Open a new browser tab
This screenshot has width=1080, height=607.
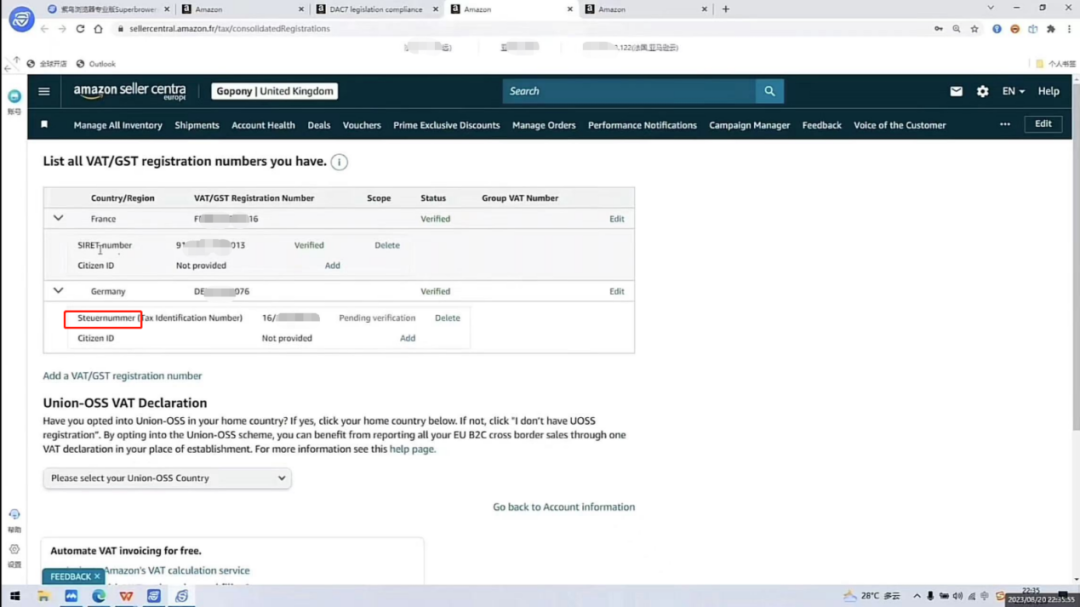click(725, 9)
